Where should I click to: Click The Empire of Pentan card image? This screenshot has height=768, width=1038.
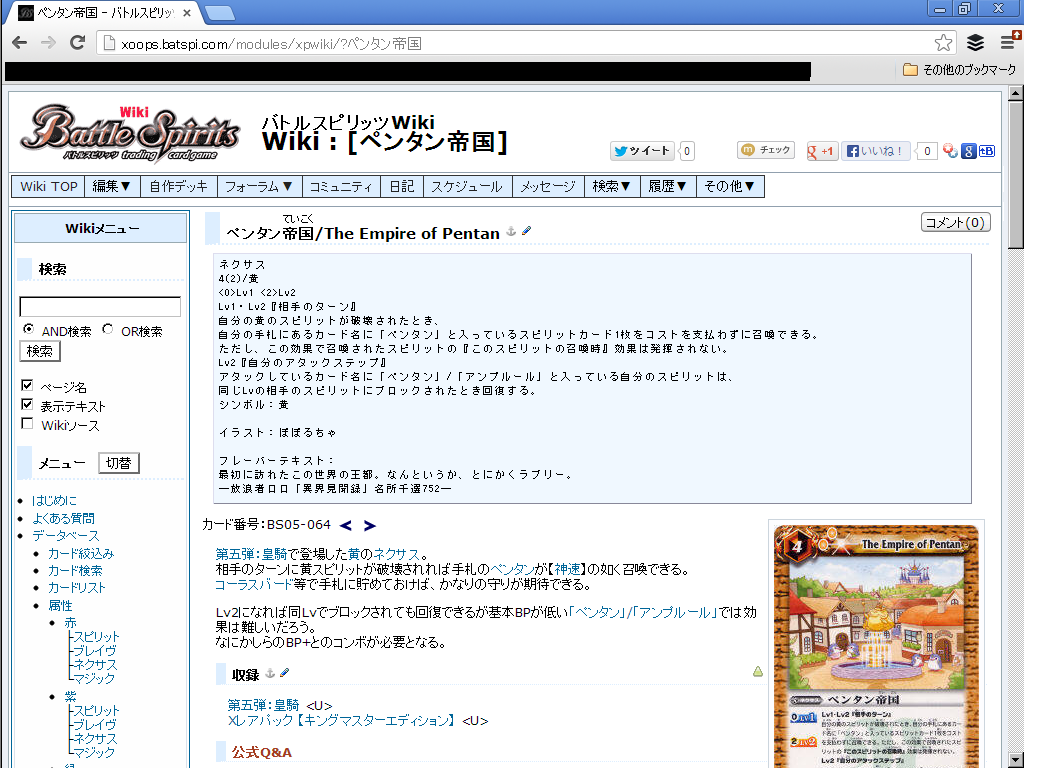pos(876,646)
